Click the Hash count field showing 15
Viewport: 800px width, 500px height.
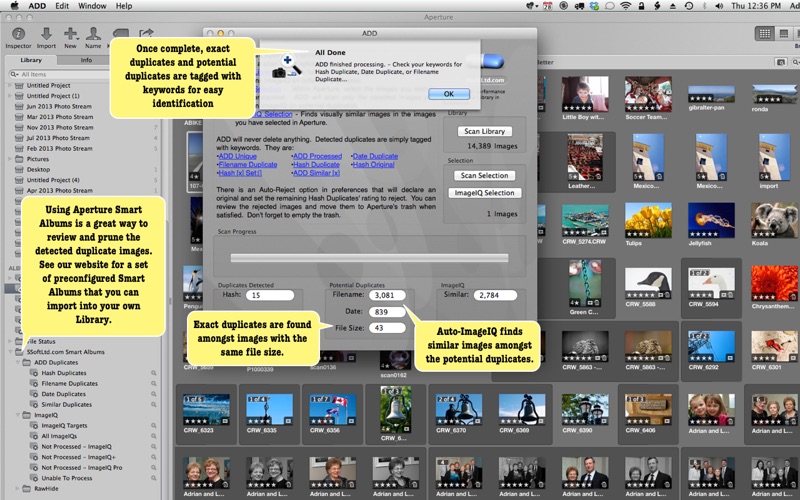(x=270, y=295)
